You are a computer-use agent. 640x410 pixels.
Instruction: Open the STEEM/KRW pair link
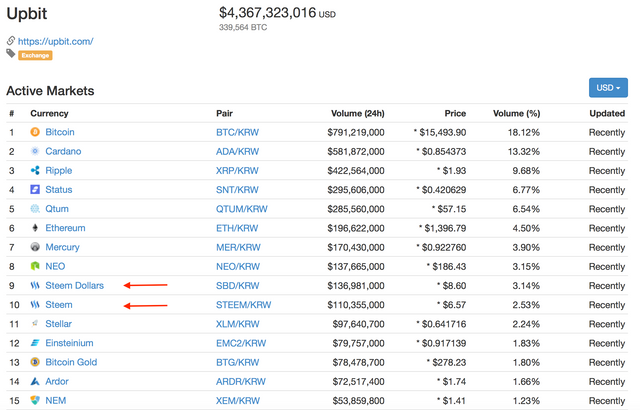click(244, 305)
